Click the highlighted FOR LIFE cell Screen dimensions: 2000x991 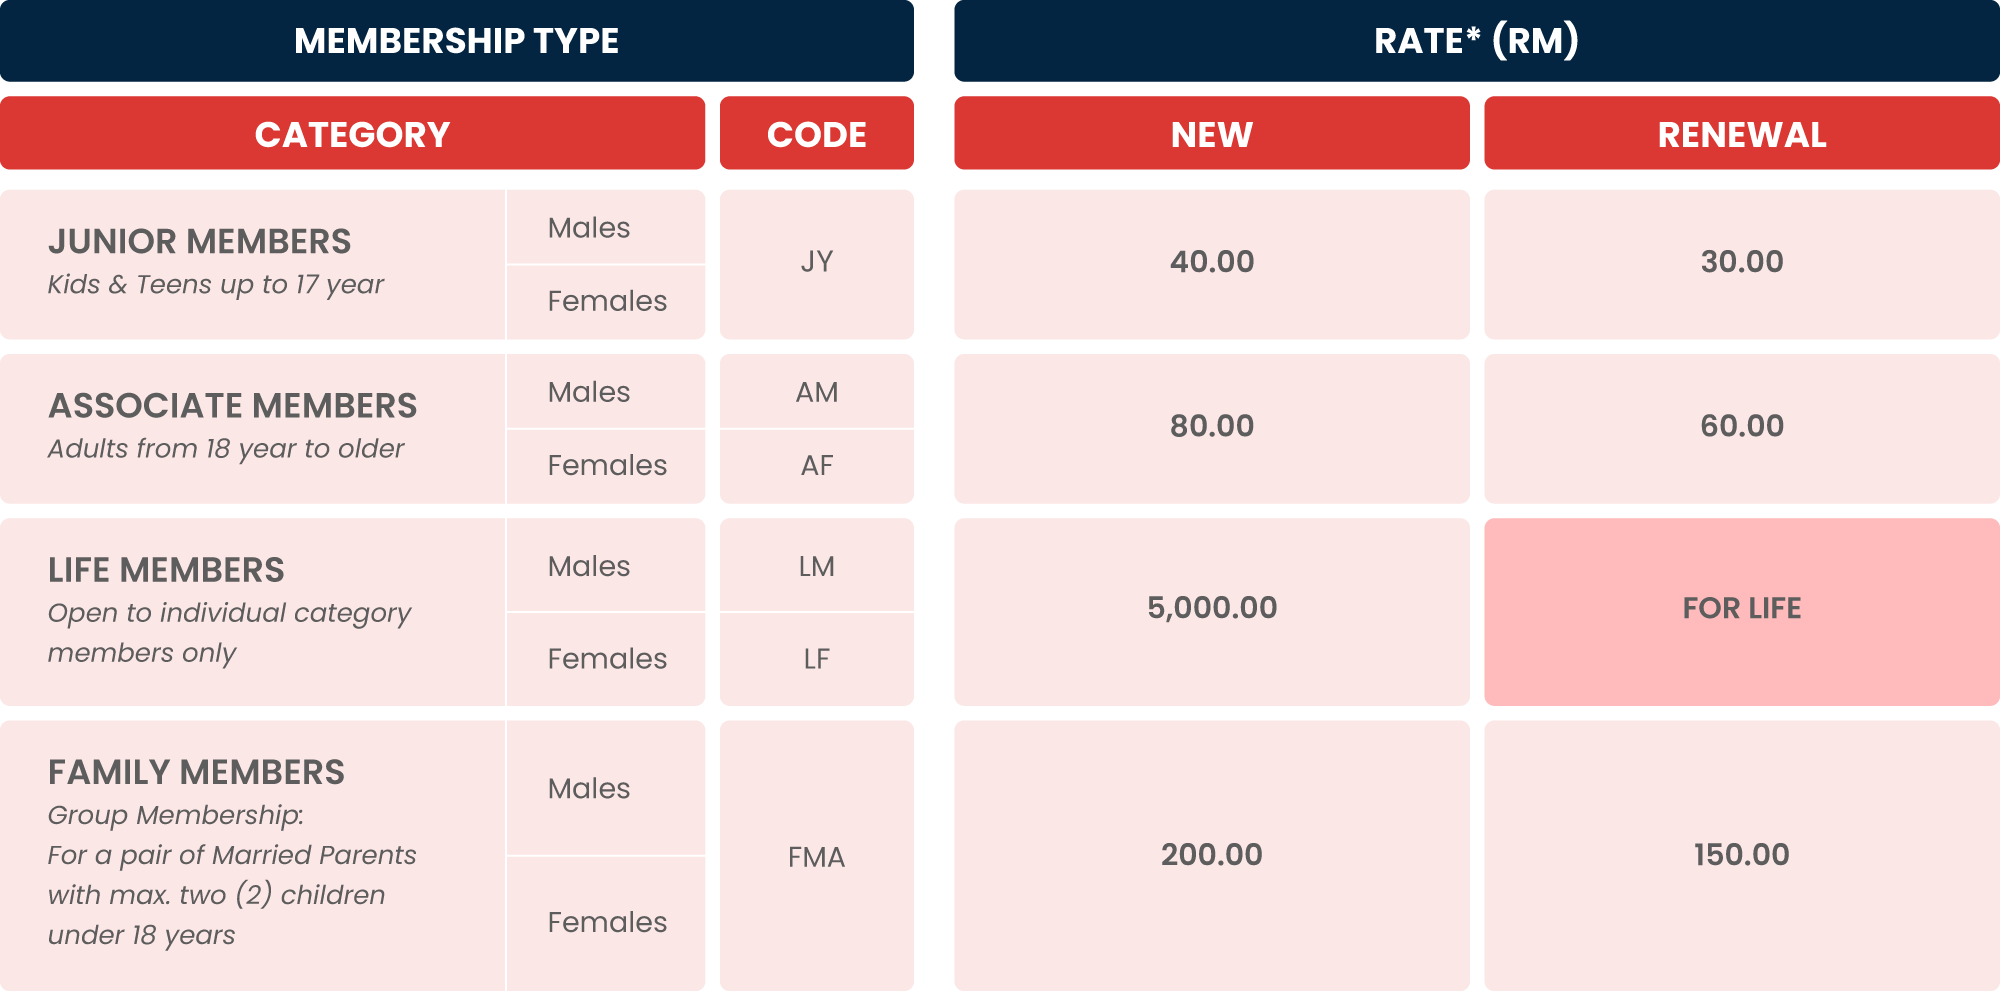[1742, 611]
